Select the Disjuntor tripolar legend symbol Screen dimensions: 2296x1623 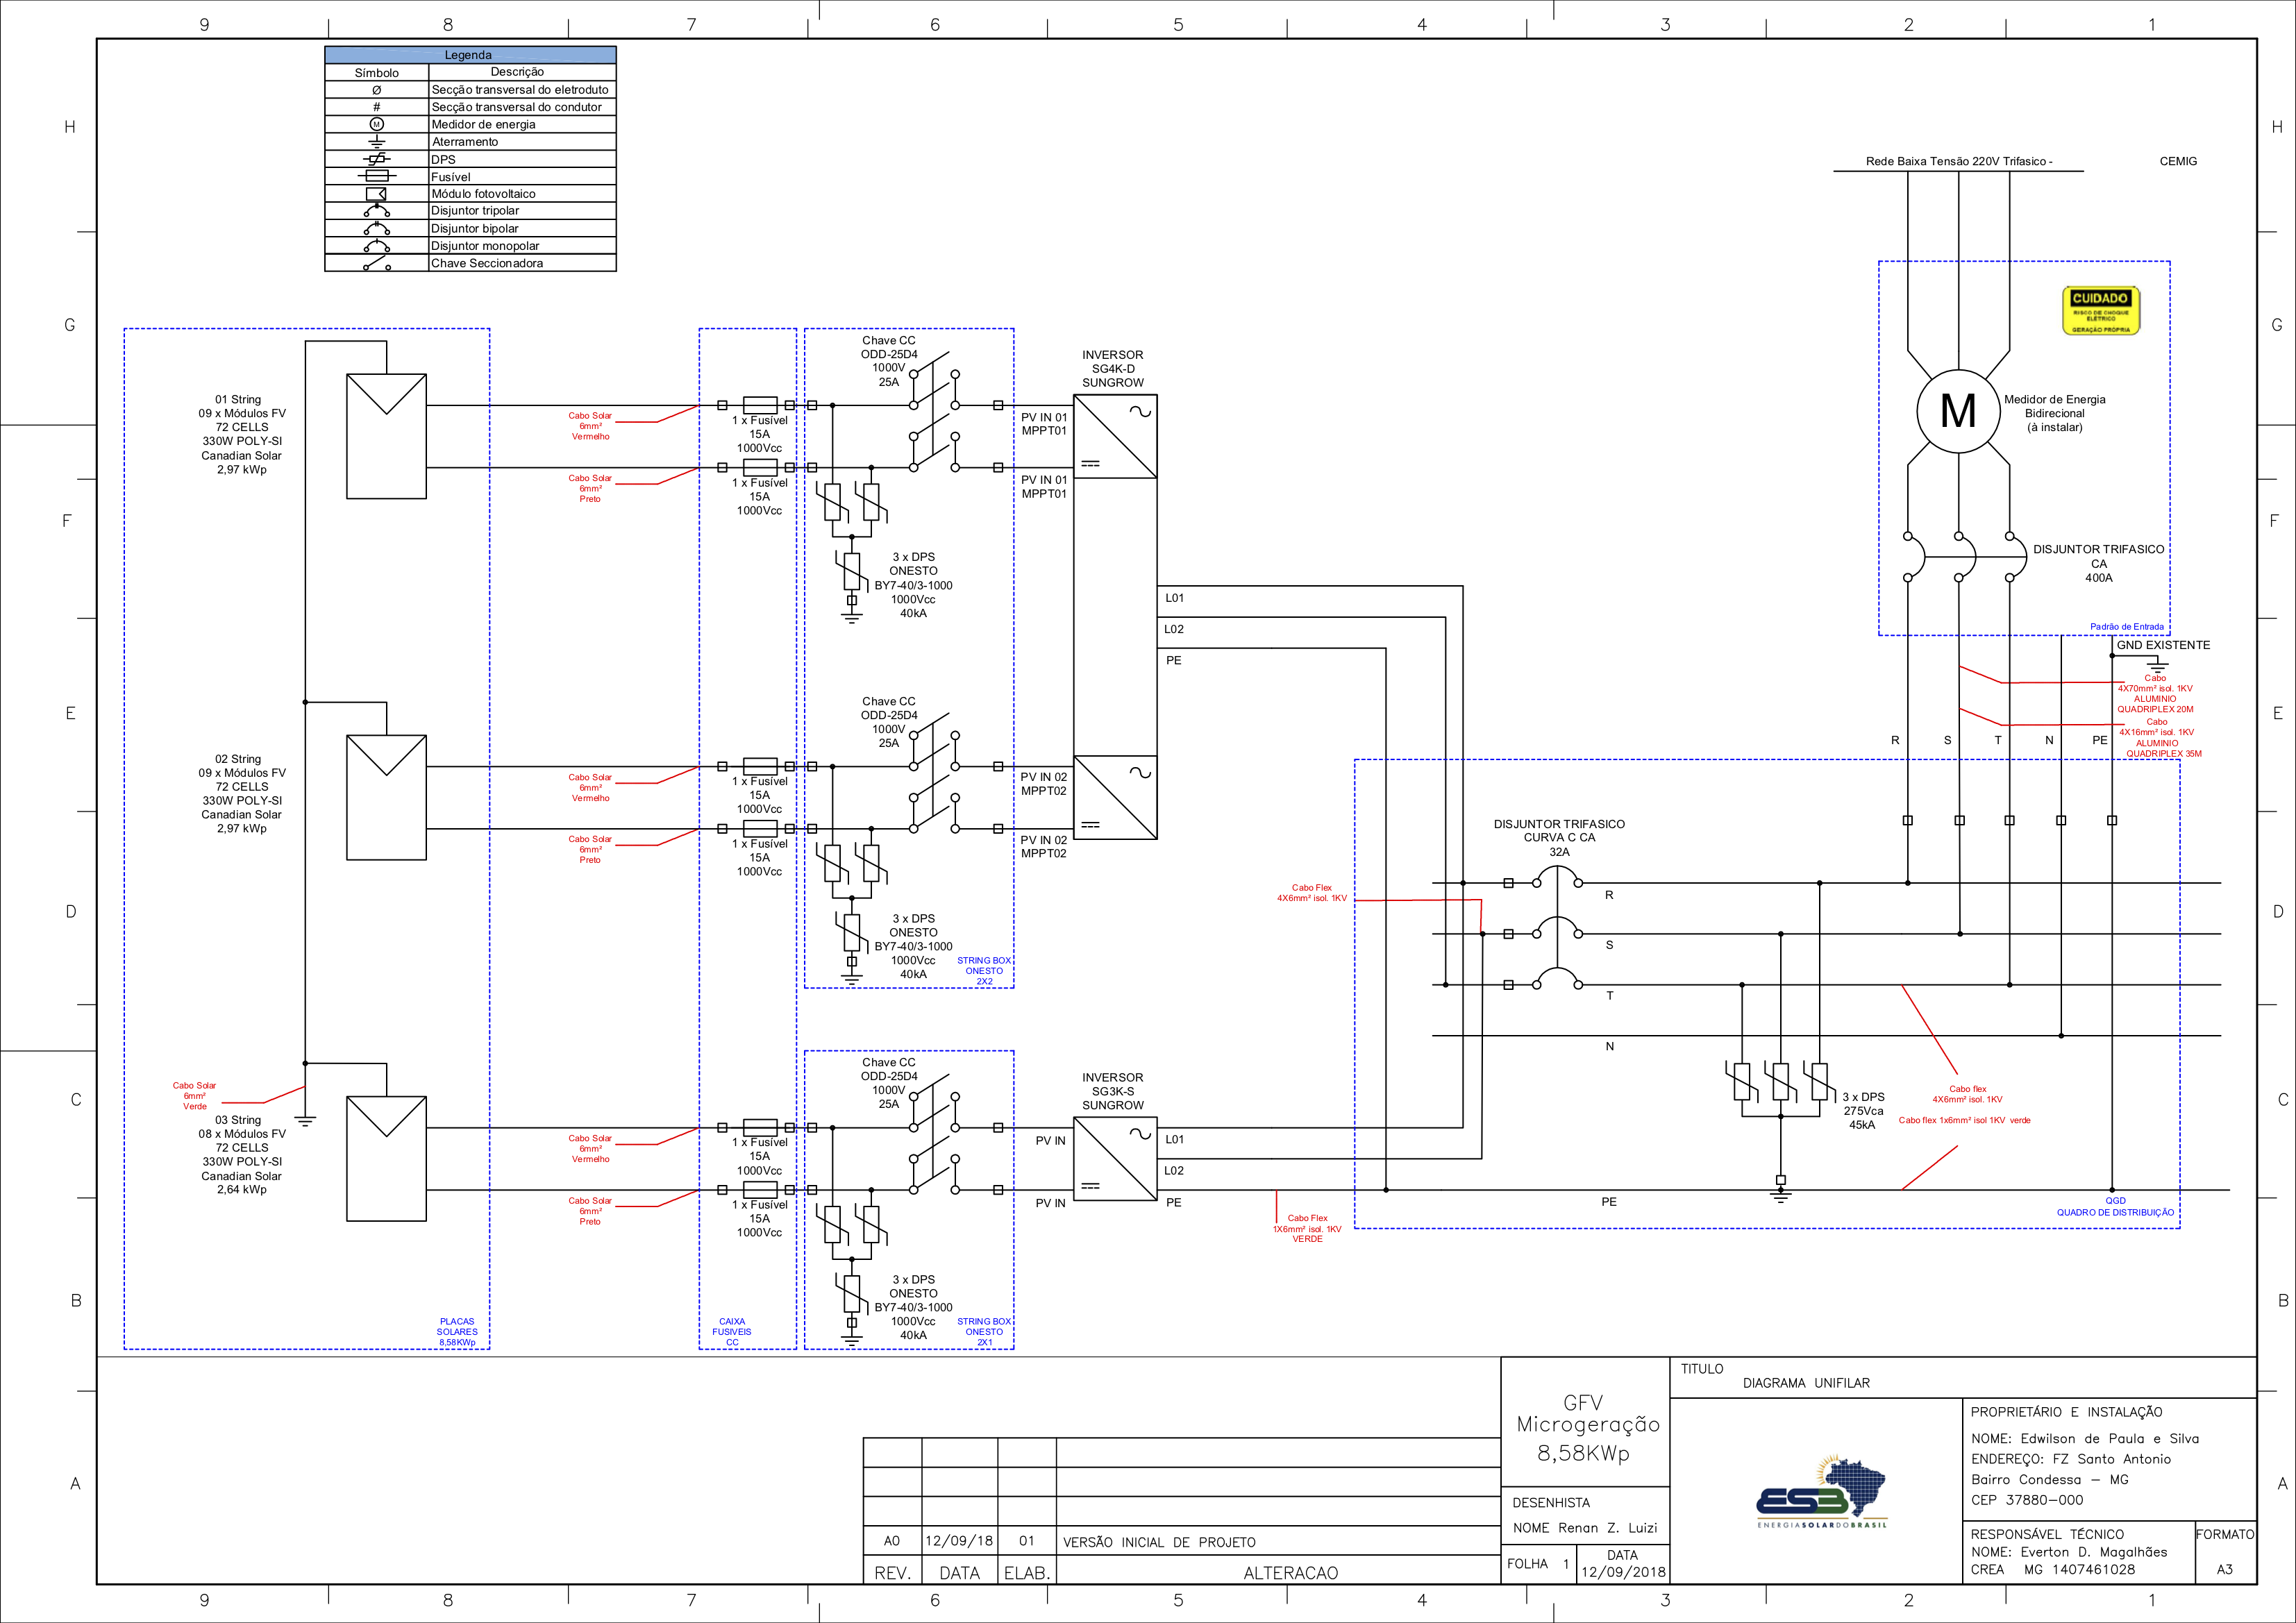click(x=376, y=210)
